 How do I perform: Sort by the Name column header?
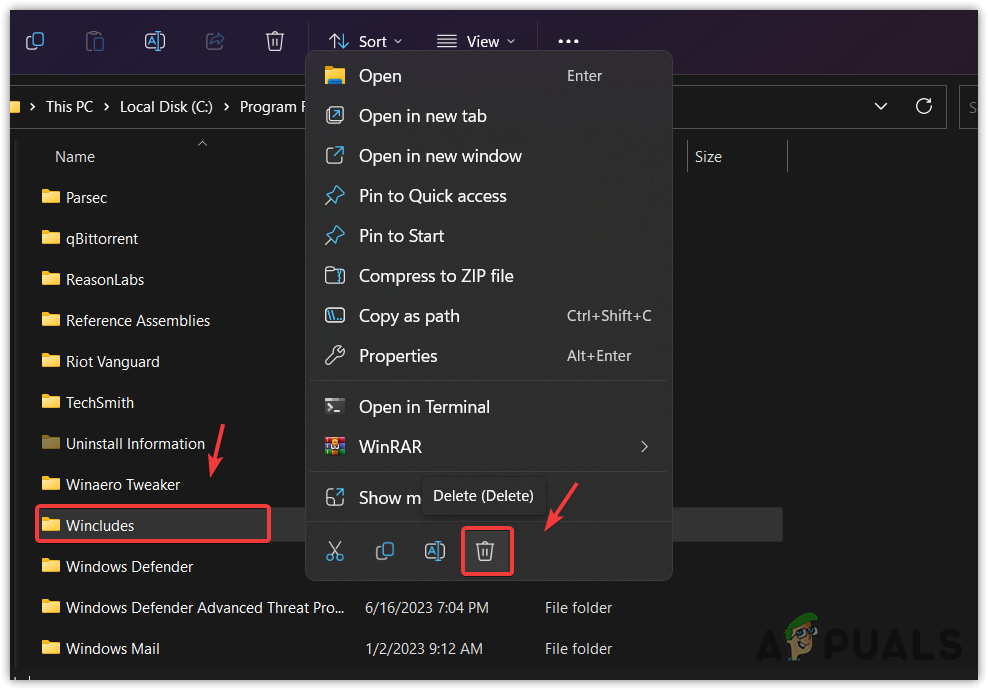75,157
